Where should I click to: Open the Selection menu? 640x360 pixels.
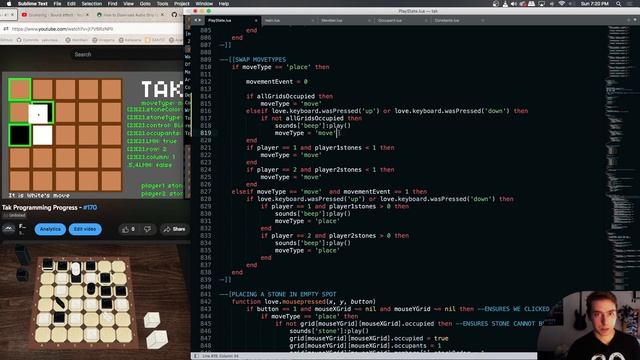point(91,4)
